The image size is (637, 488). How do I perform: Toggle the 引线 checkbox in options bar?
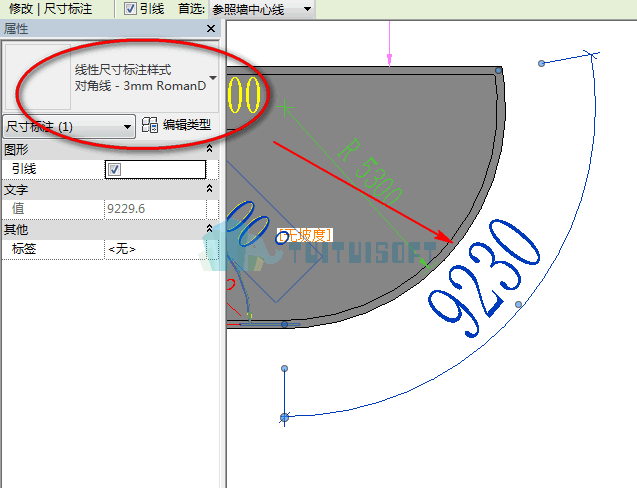[x=130, y=9]
